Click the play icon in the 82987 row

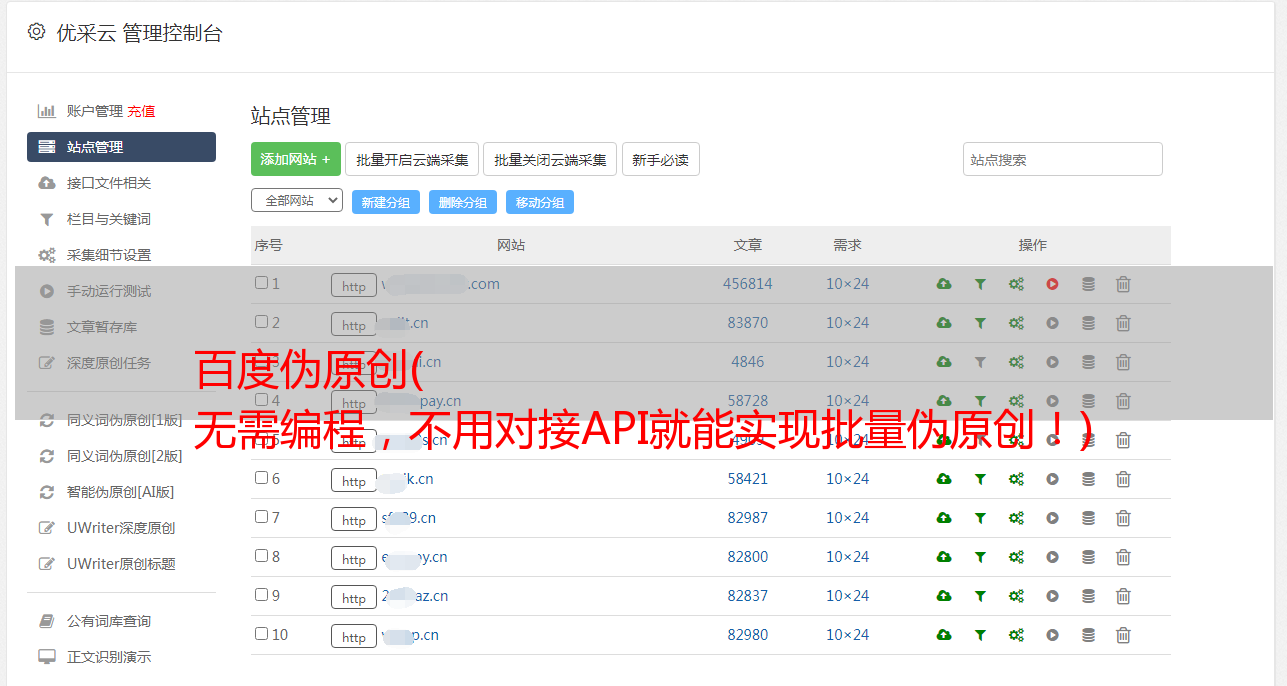pos(1052,518)
